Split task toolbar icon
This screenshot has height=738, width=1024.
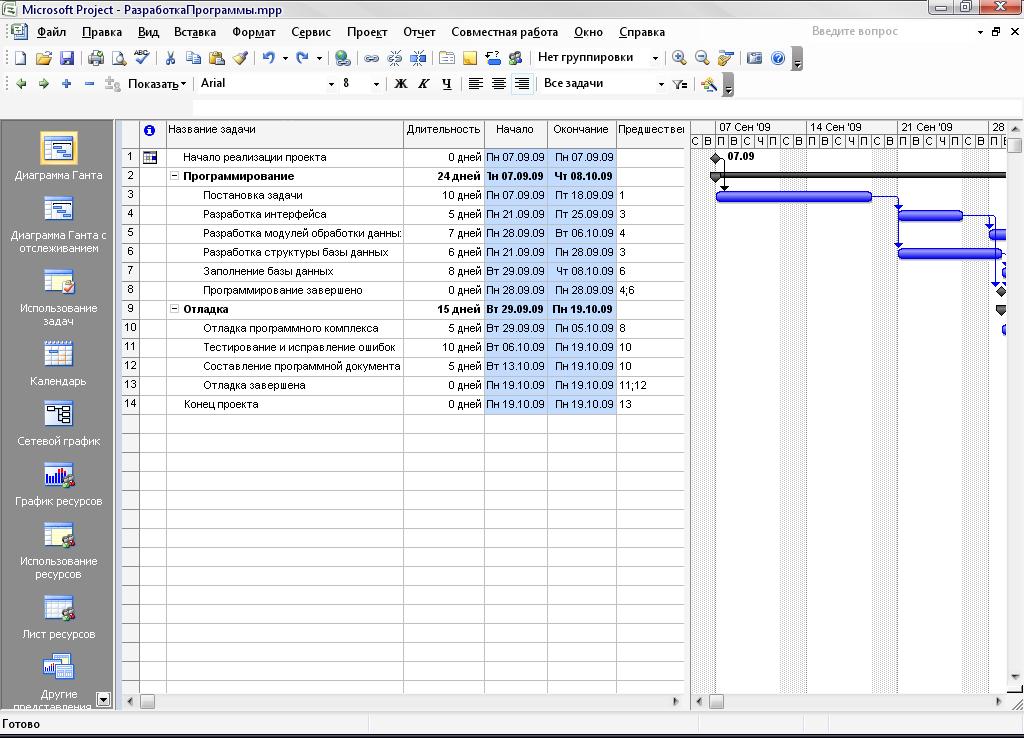[x=418, y=58]
